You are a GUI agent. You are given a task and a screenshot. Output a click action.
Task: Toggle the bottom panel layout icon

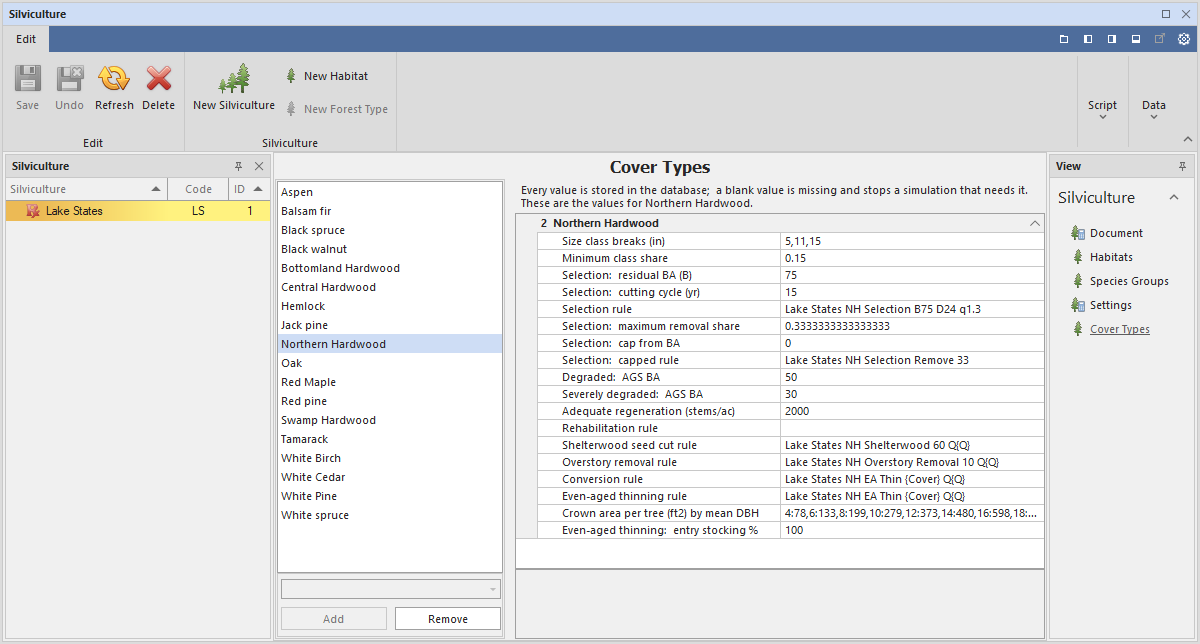point(1136,39)
